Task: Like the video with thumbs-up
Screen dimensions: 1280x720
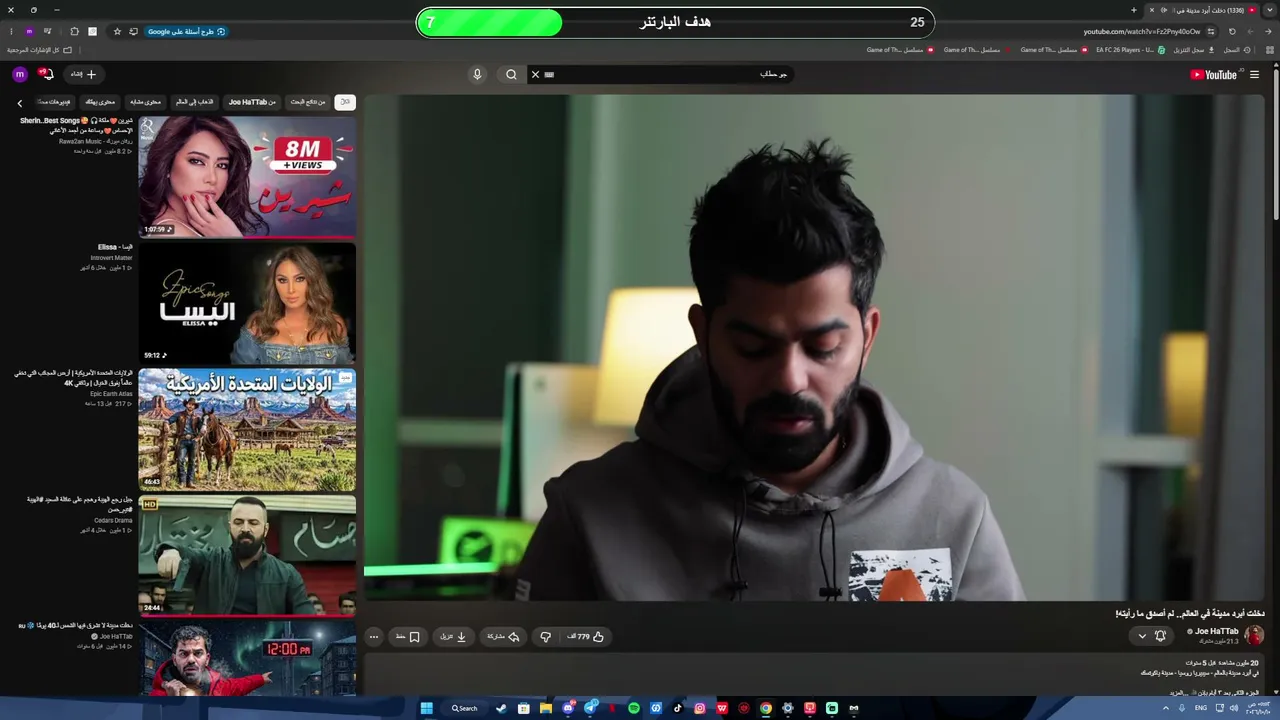Action: (x=587, y=636)
